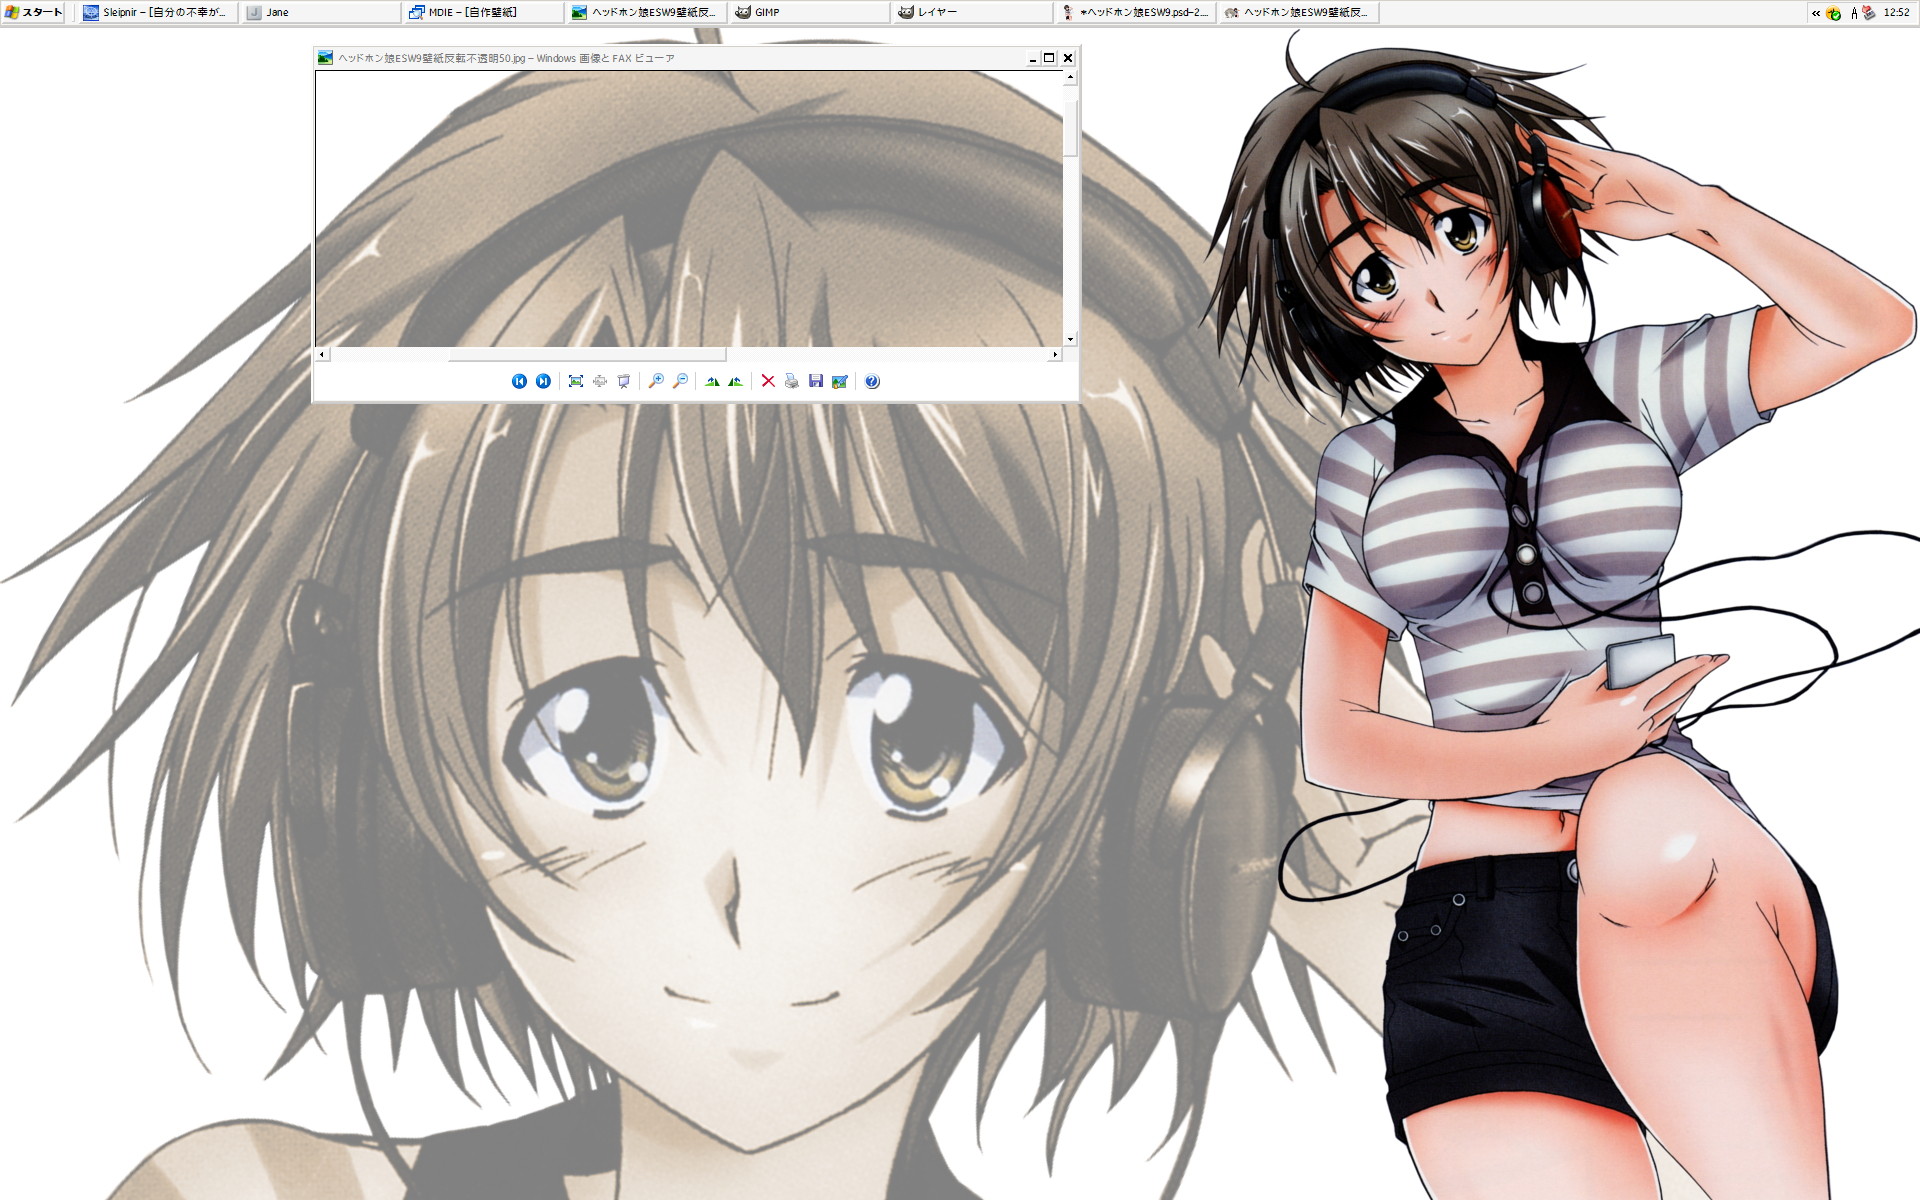This screenshot has height=1200, width=1920.
Task: Switch to Jane taskbar button
Action: point(320,12)
